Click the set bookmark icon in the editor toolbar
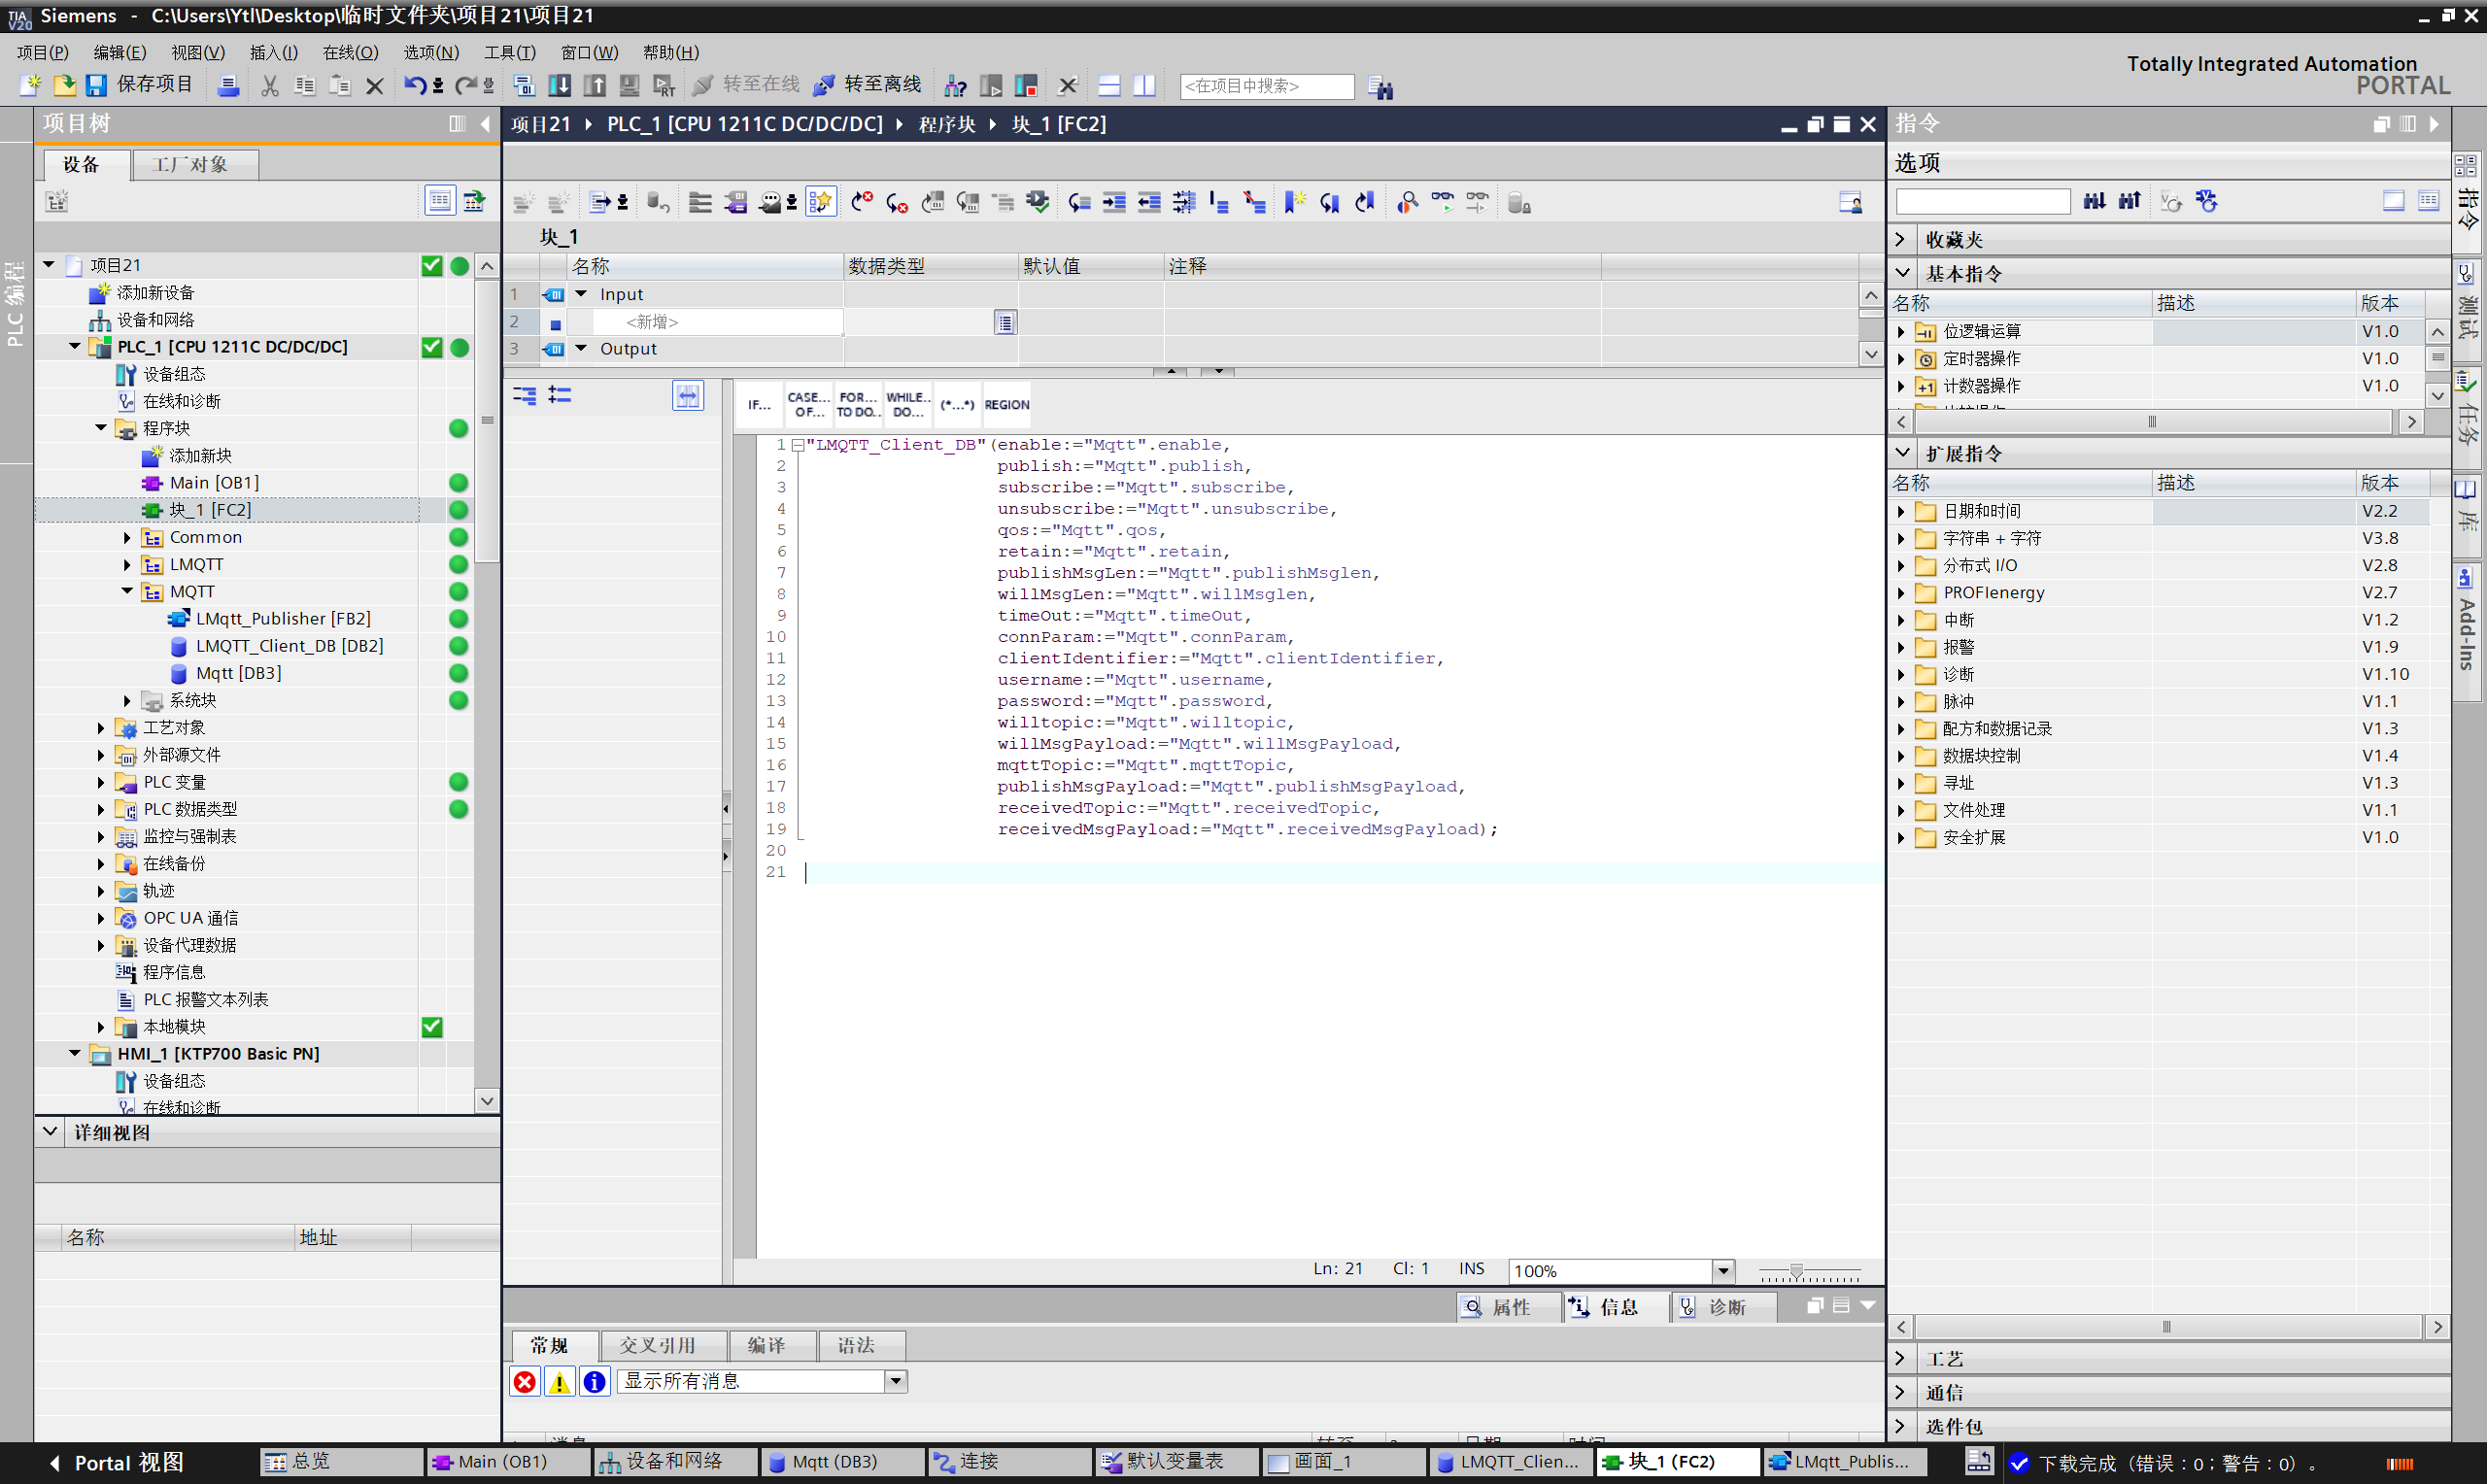Viewport: 2487px width, 1484px height. tap(1294, 203)
